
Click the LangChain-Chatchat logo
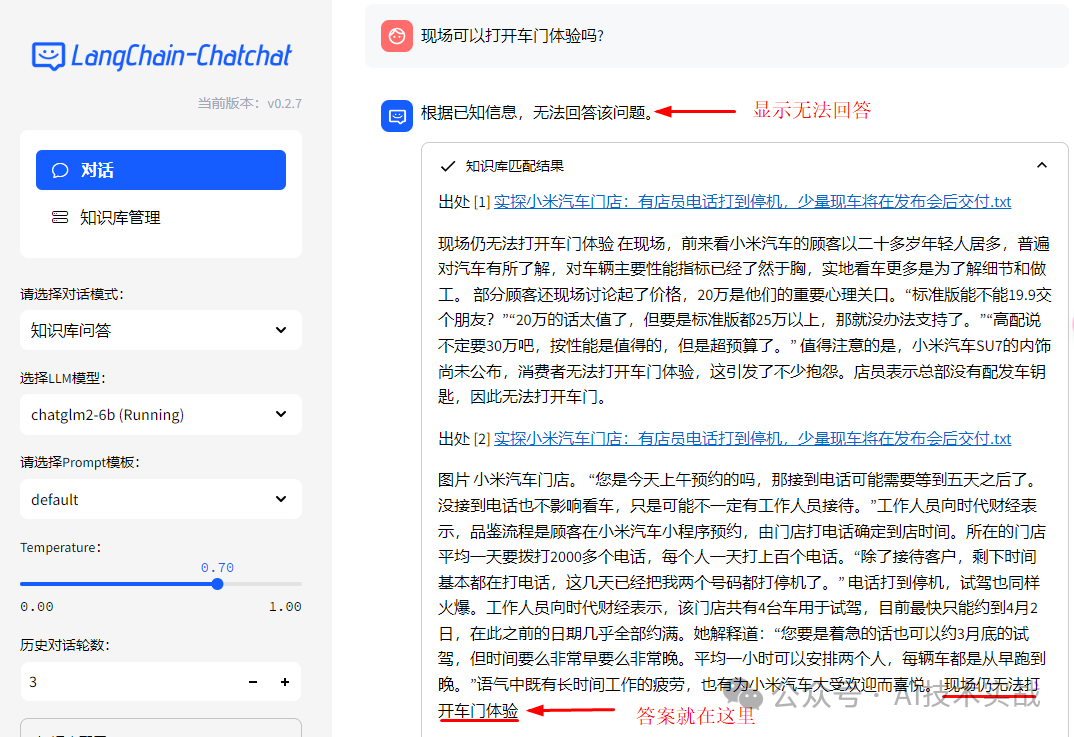point(162,56)
